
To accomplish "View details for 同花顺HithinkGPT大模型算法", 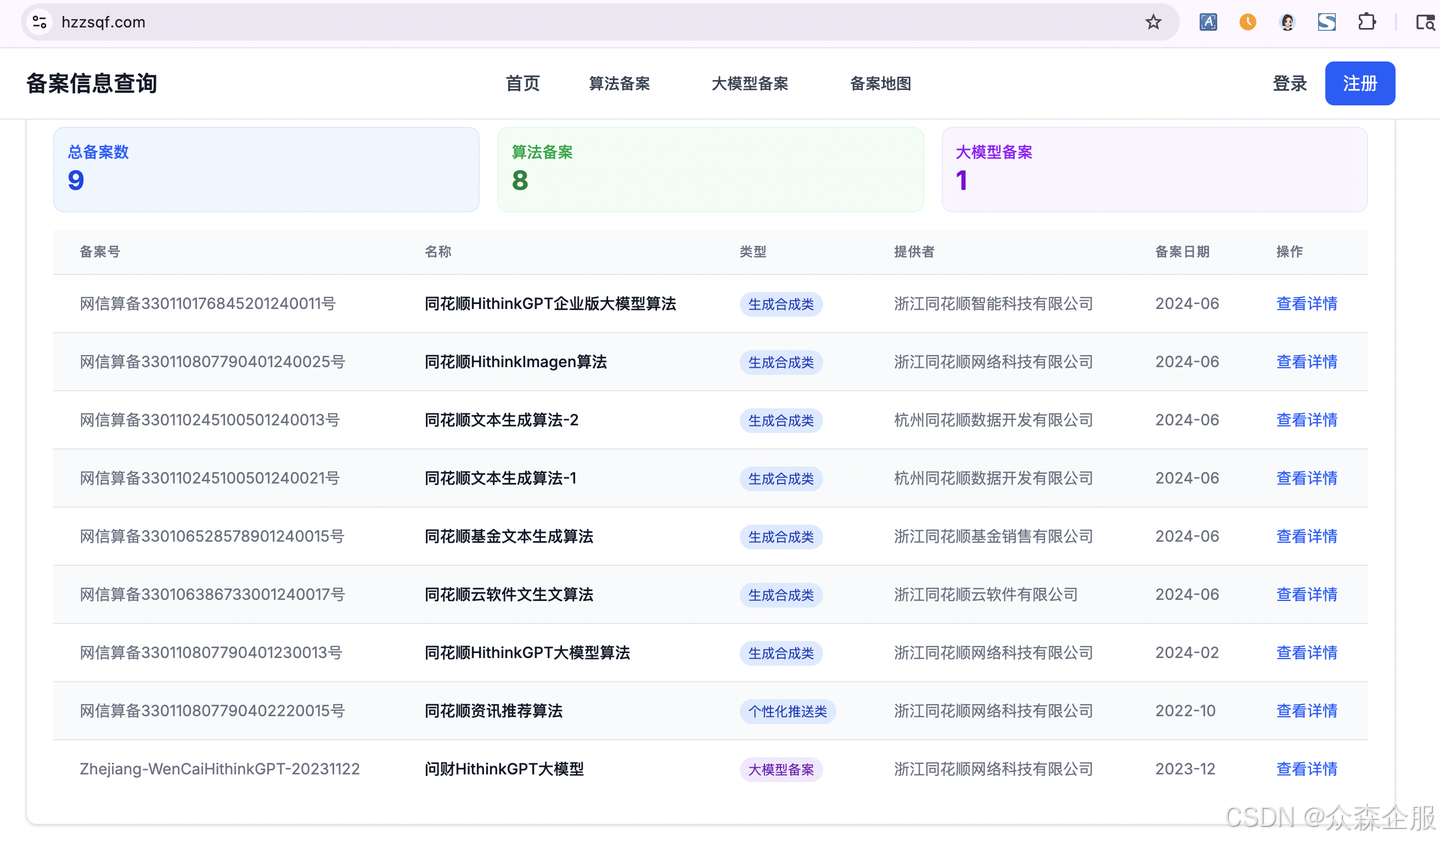I will [1306, 652].
